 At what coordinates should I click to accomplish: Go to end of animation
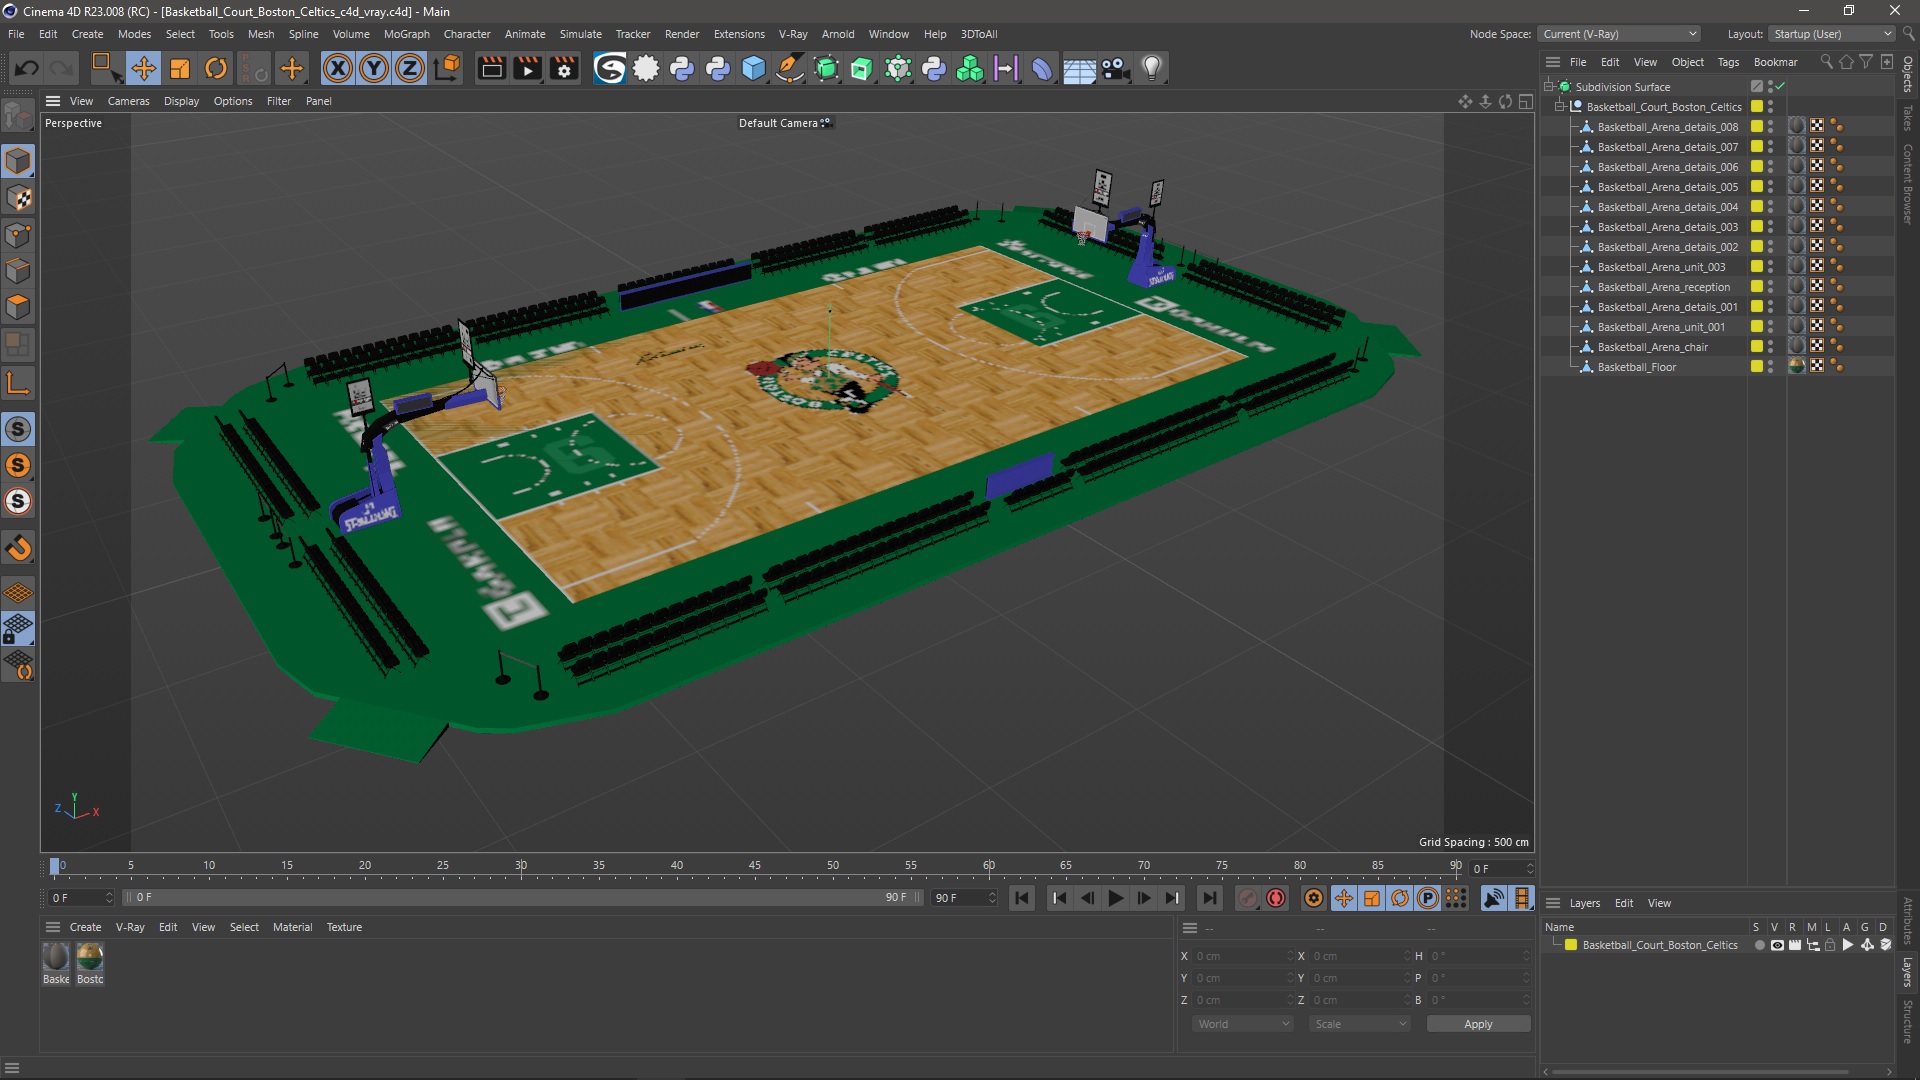pyautogui.click(x=1209, y=898)
